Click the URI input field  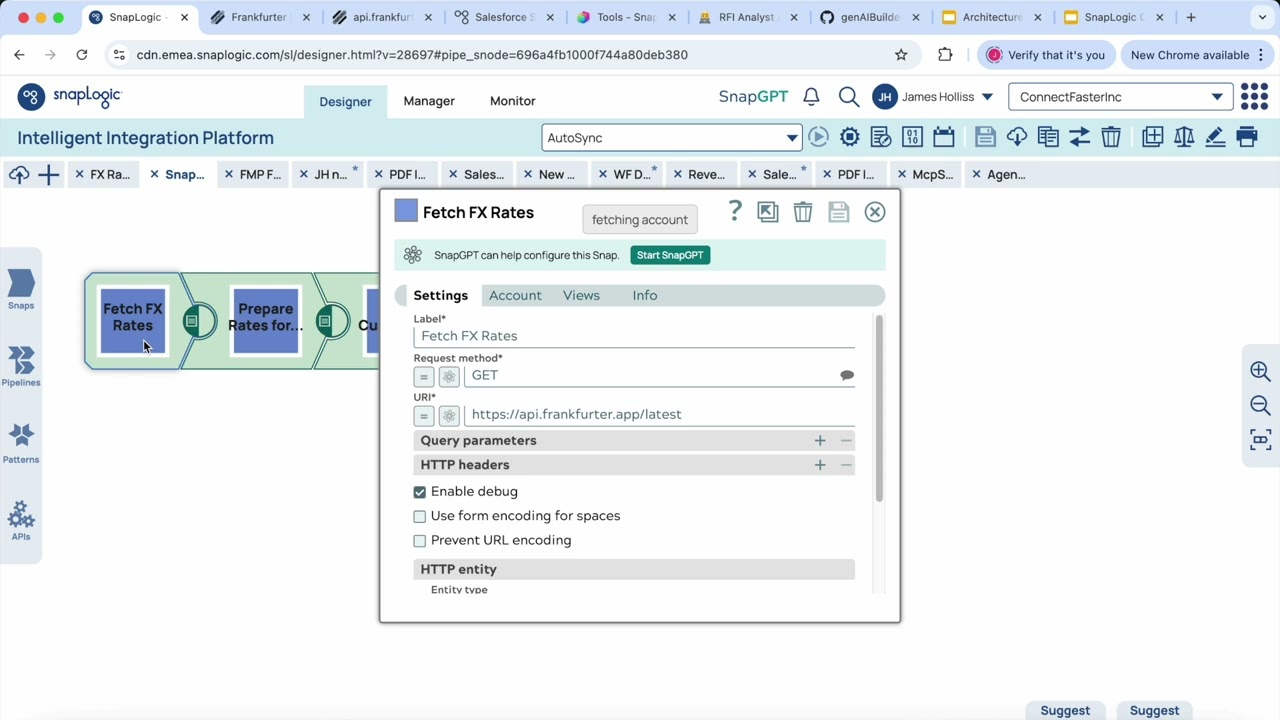(660, 414)
